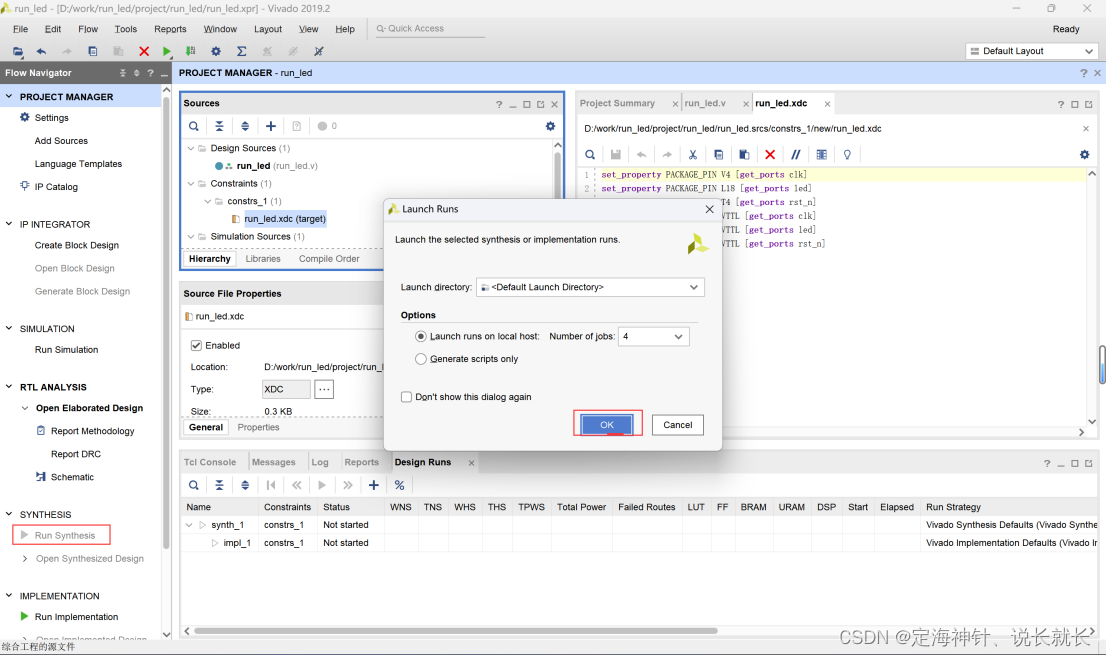Open the Flow menu
Viewport: 1106px width, 656px height.
point(87,29)
